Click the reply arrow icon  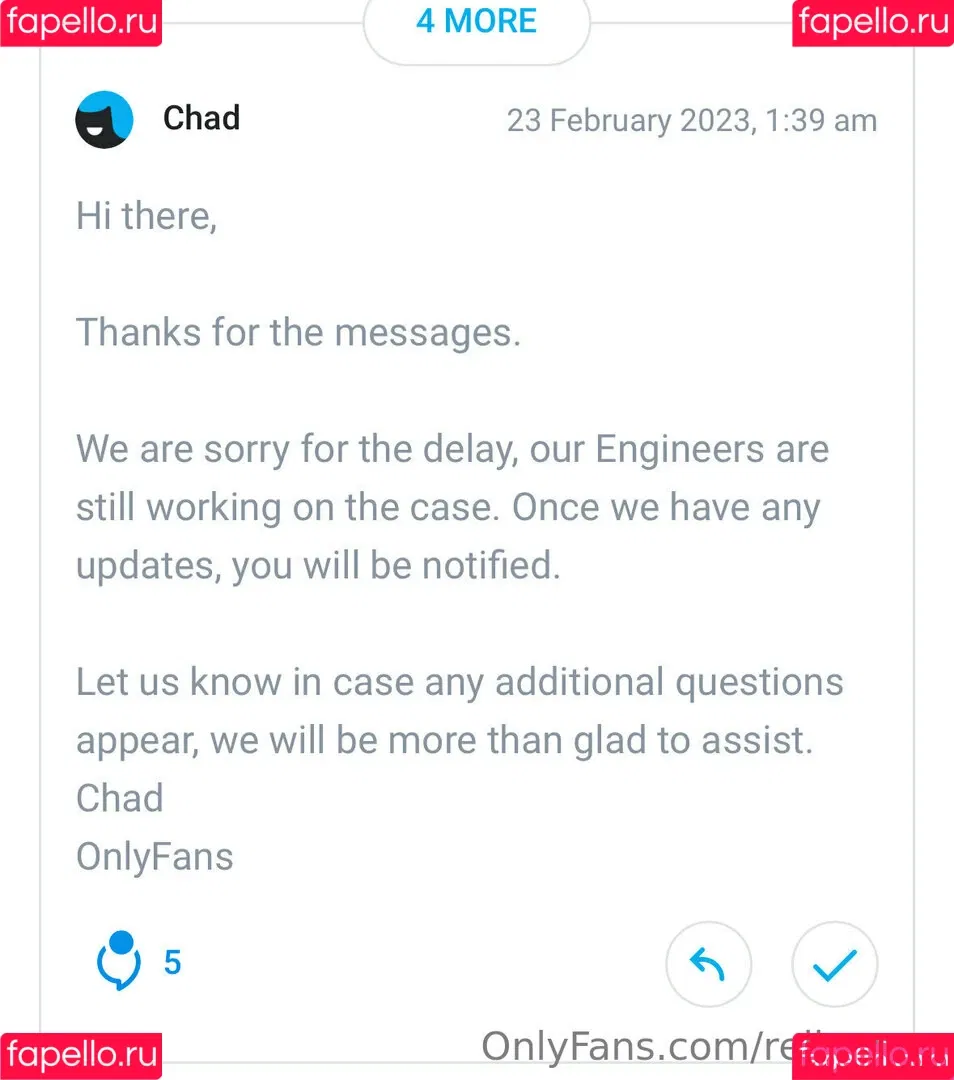pos(708,964)
